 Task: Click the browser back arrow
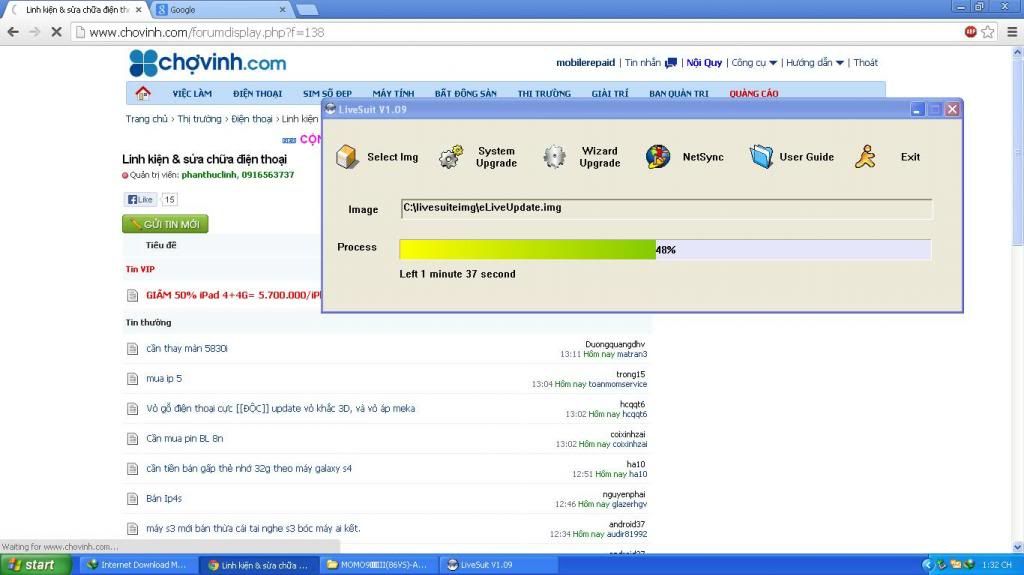tap(13, 32)
